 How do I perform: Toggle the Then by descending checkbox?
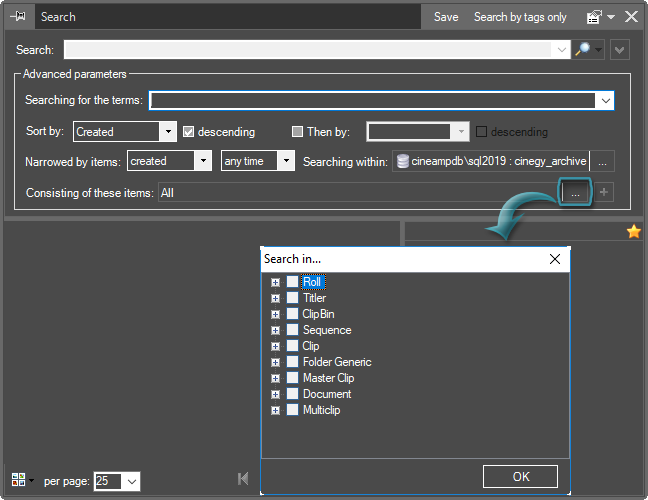click(x=481, y=131)
